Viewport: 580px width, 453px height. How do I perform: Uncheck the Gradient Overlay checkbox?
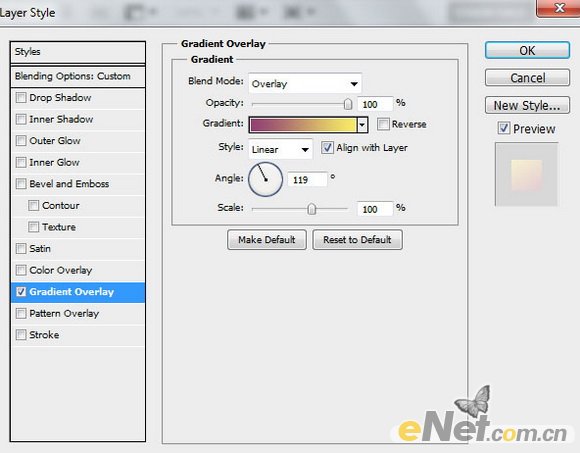pos(21,292)
